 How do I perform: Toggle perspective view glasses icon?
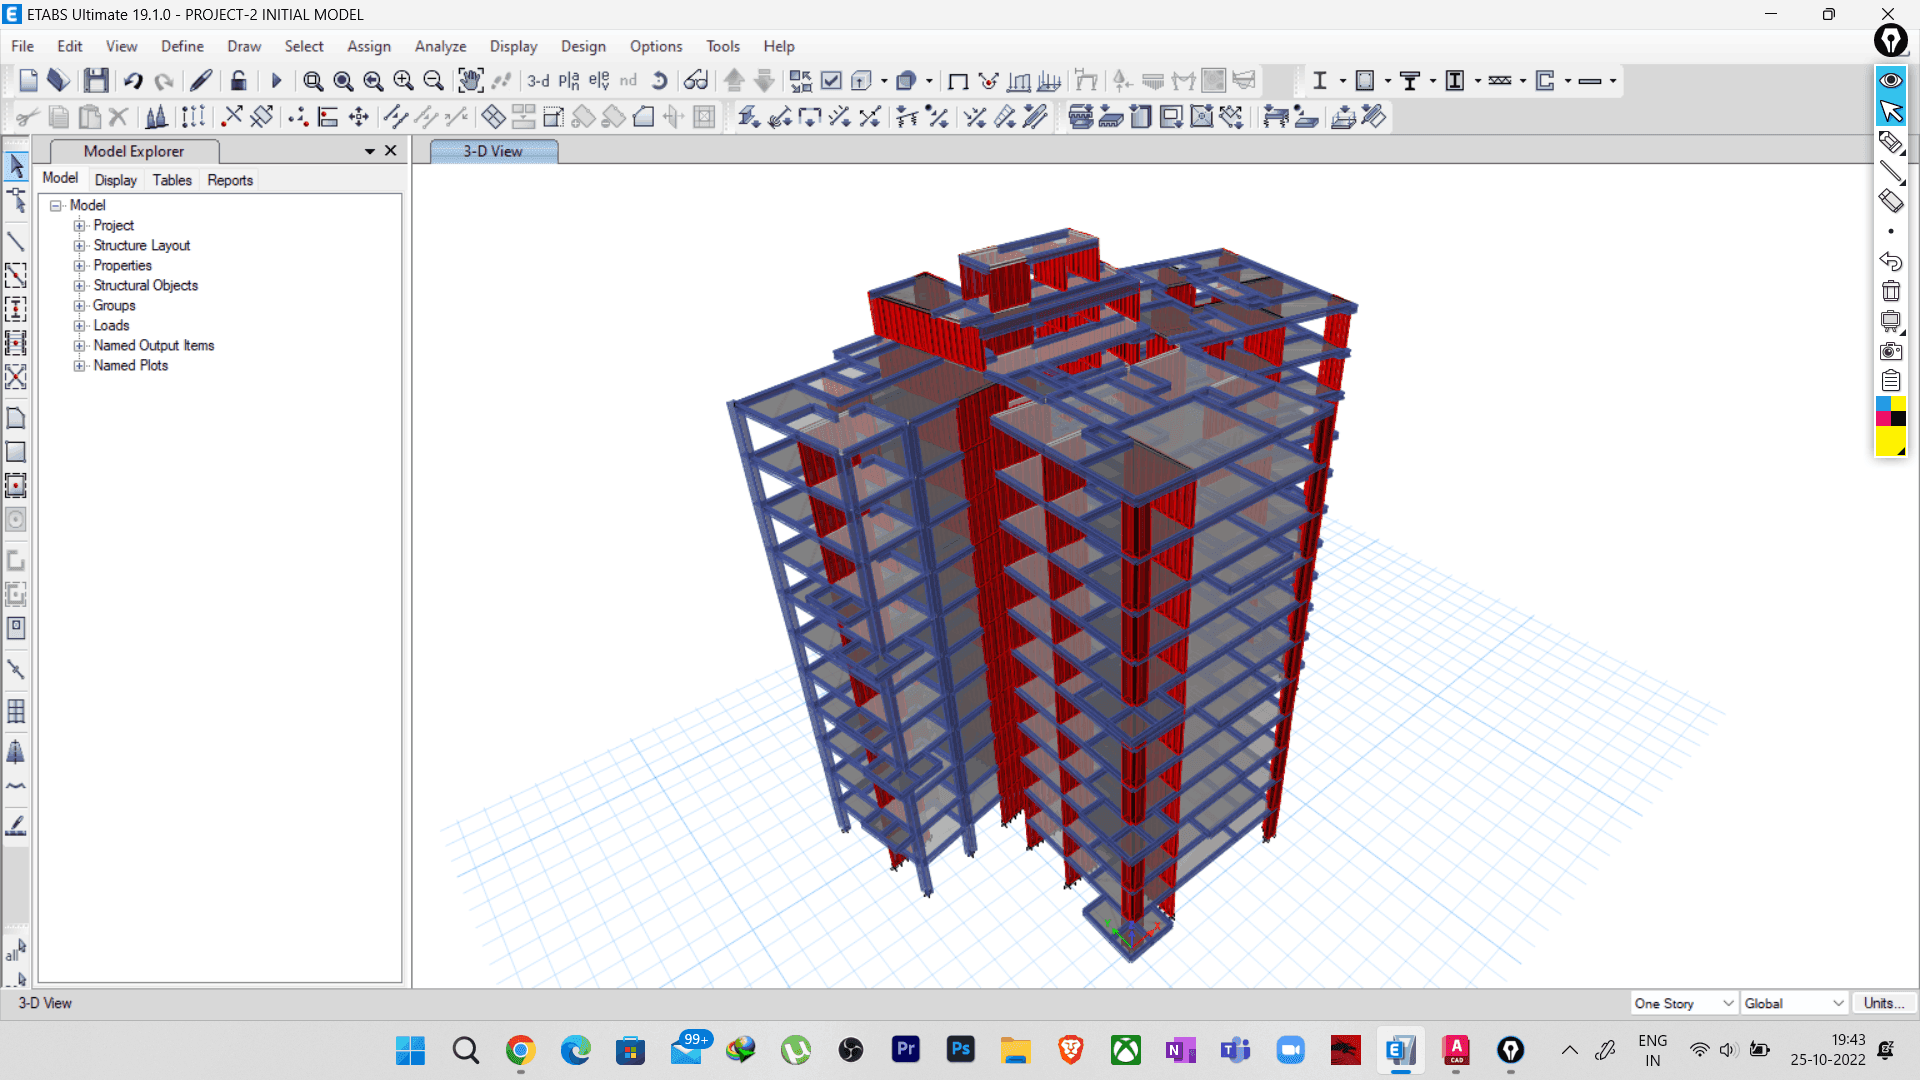pos(696,81)
